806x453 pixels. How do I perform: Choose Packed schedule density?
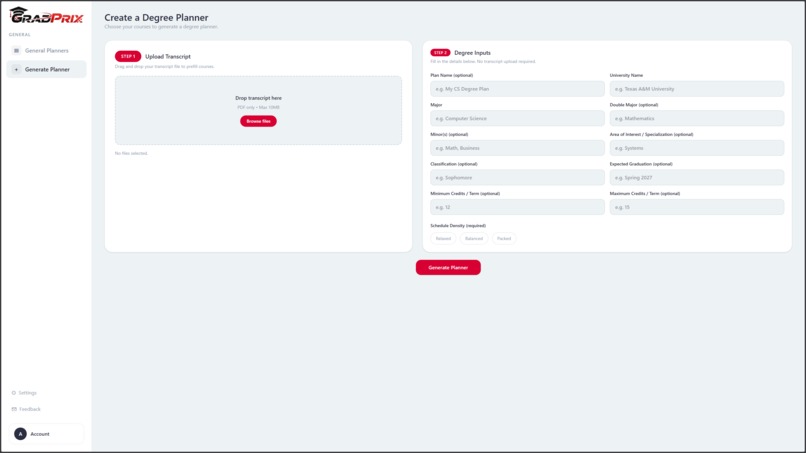click(504, 239)
